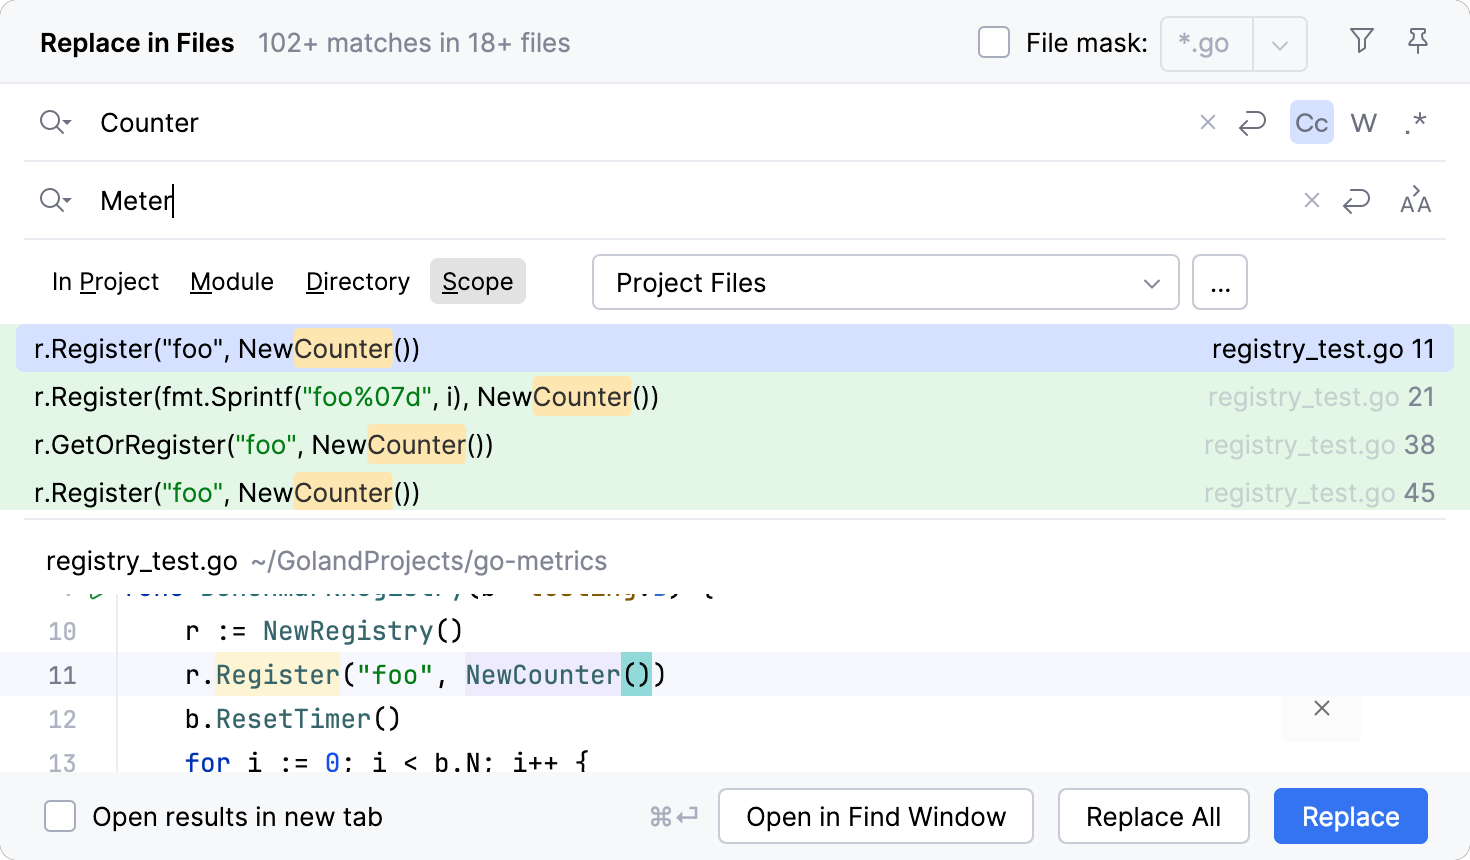
Task: Toggle Preserve Case option
Action: click(1415, 200)
